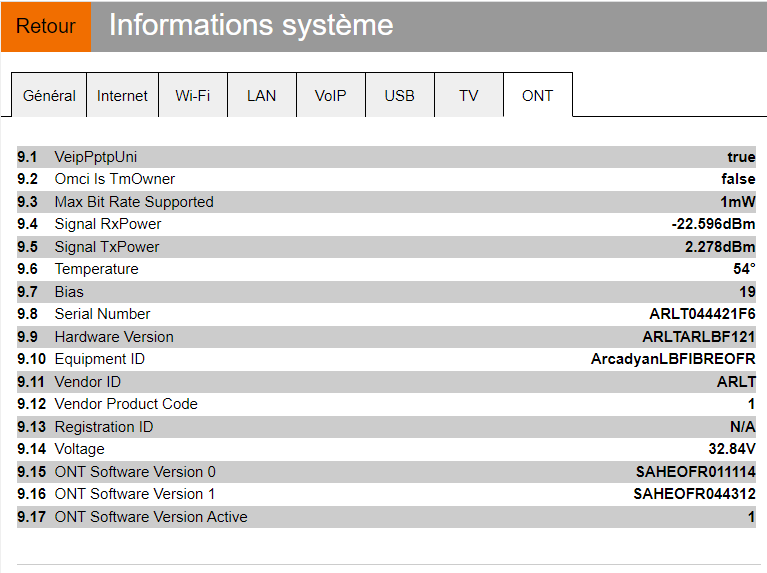Select software version SAHEOFR044312
Screen dimensions: 767x573
click(694, 494)
